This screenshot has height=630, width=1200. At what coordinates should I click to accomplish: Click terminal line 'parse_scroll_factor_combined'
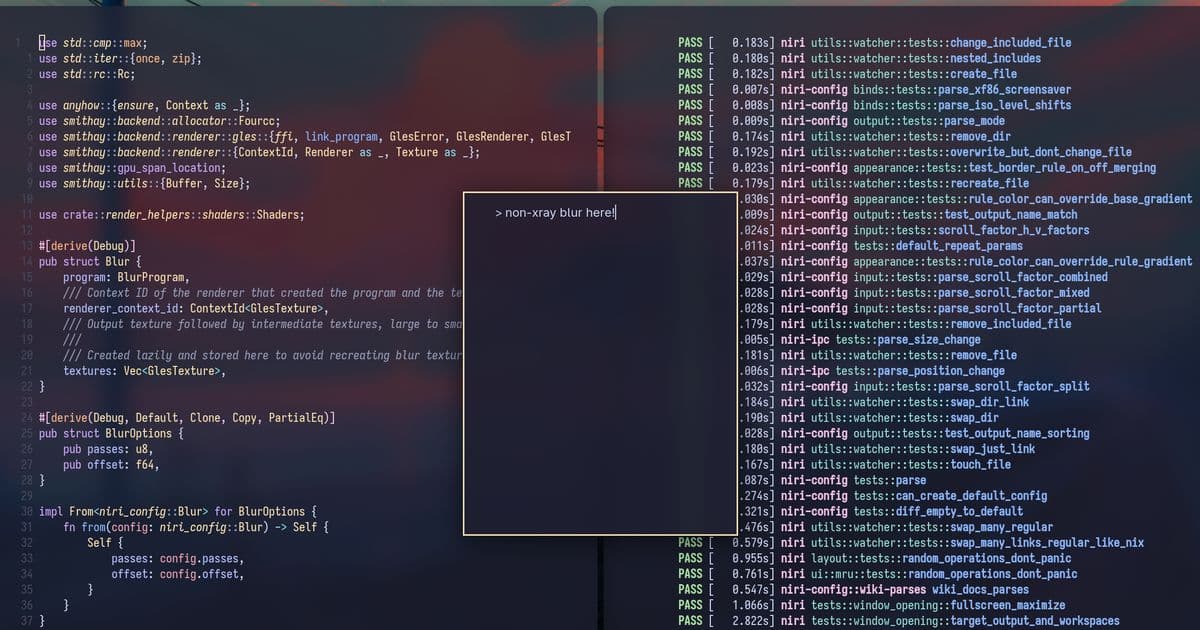1022,277
